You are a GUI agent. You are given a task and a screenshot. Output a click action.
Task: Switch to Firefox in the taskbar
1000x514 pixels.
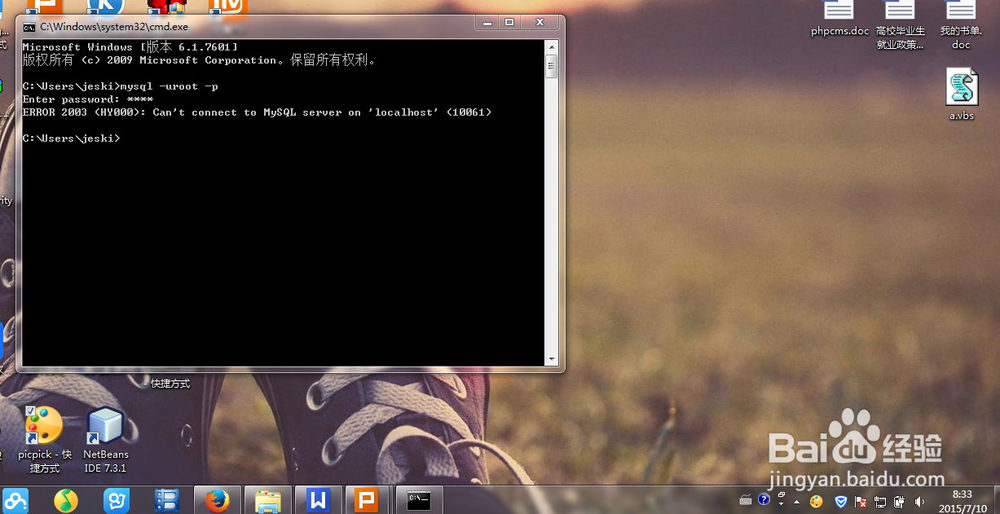pos(217,501)
